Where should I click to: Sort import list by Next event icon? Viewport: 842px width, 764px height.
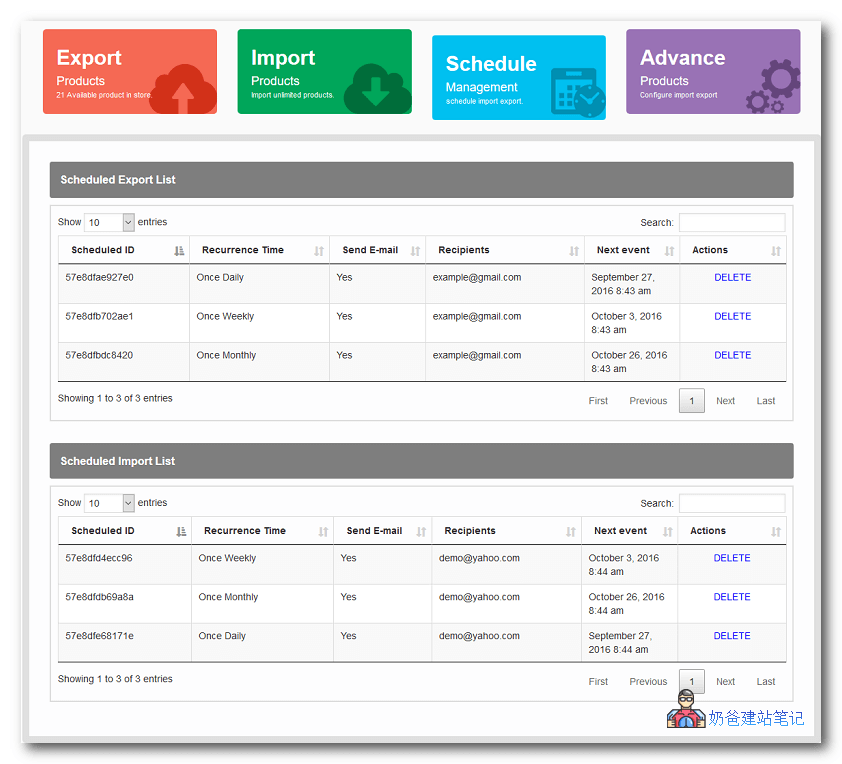click(x=667, y=532)
